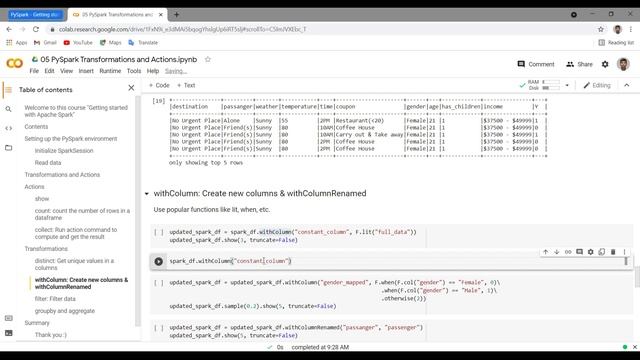Star the notebook title
The width and height of the screenshot is (640, 360).
(x=207, y=60)
